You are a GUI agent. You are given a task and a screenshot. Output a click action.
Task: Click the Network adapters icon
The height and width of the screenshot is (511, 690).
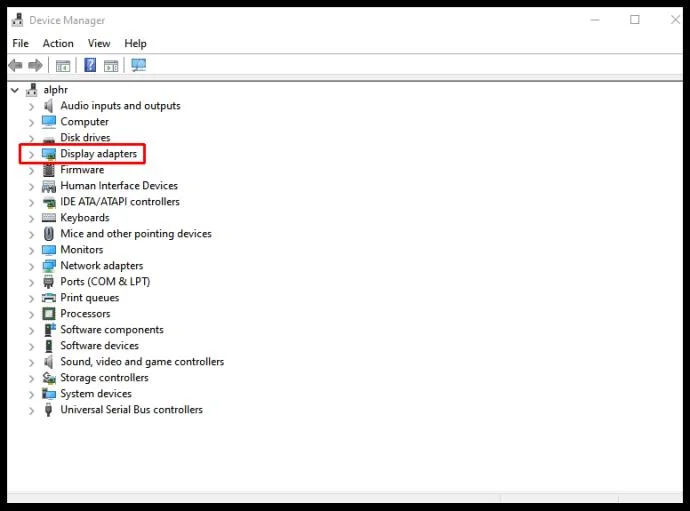tap(49, 266)
